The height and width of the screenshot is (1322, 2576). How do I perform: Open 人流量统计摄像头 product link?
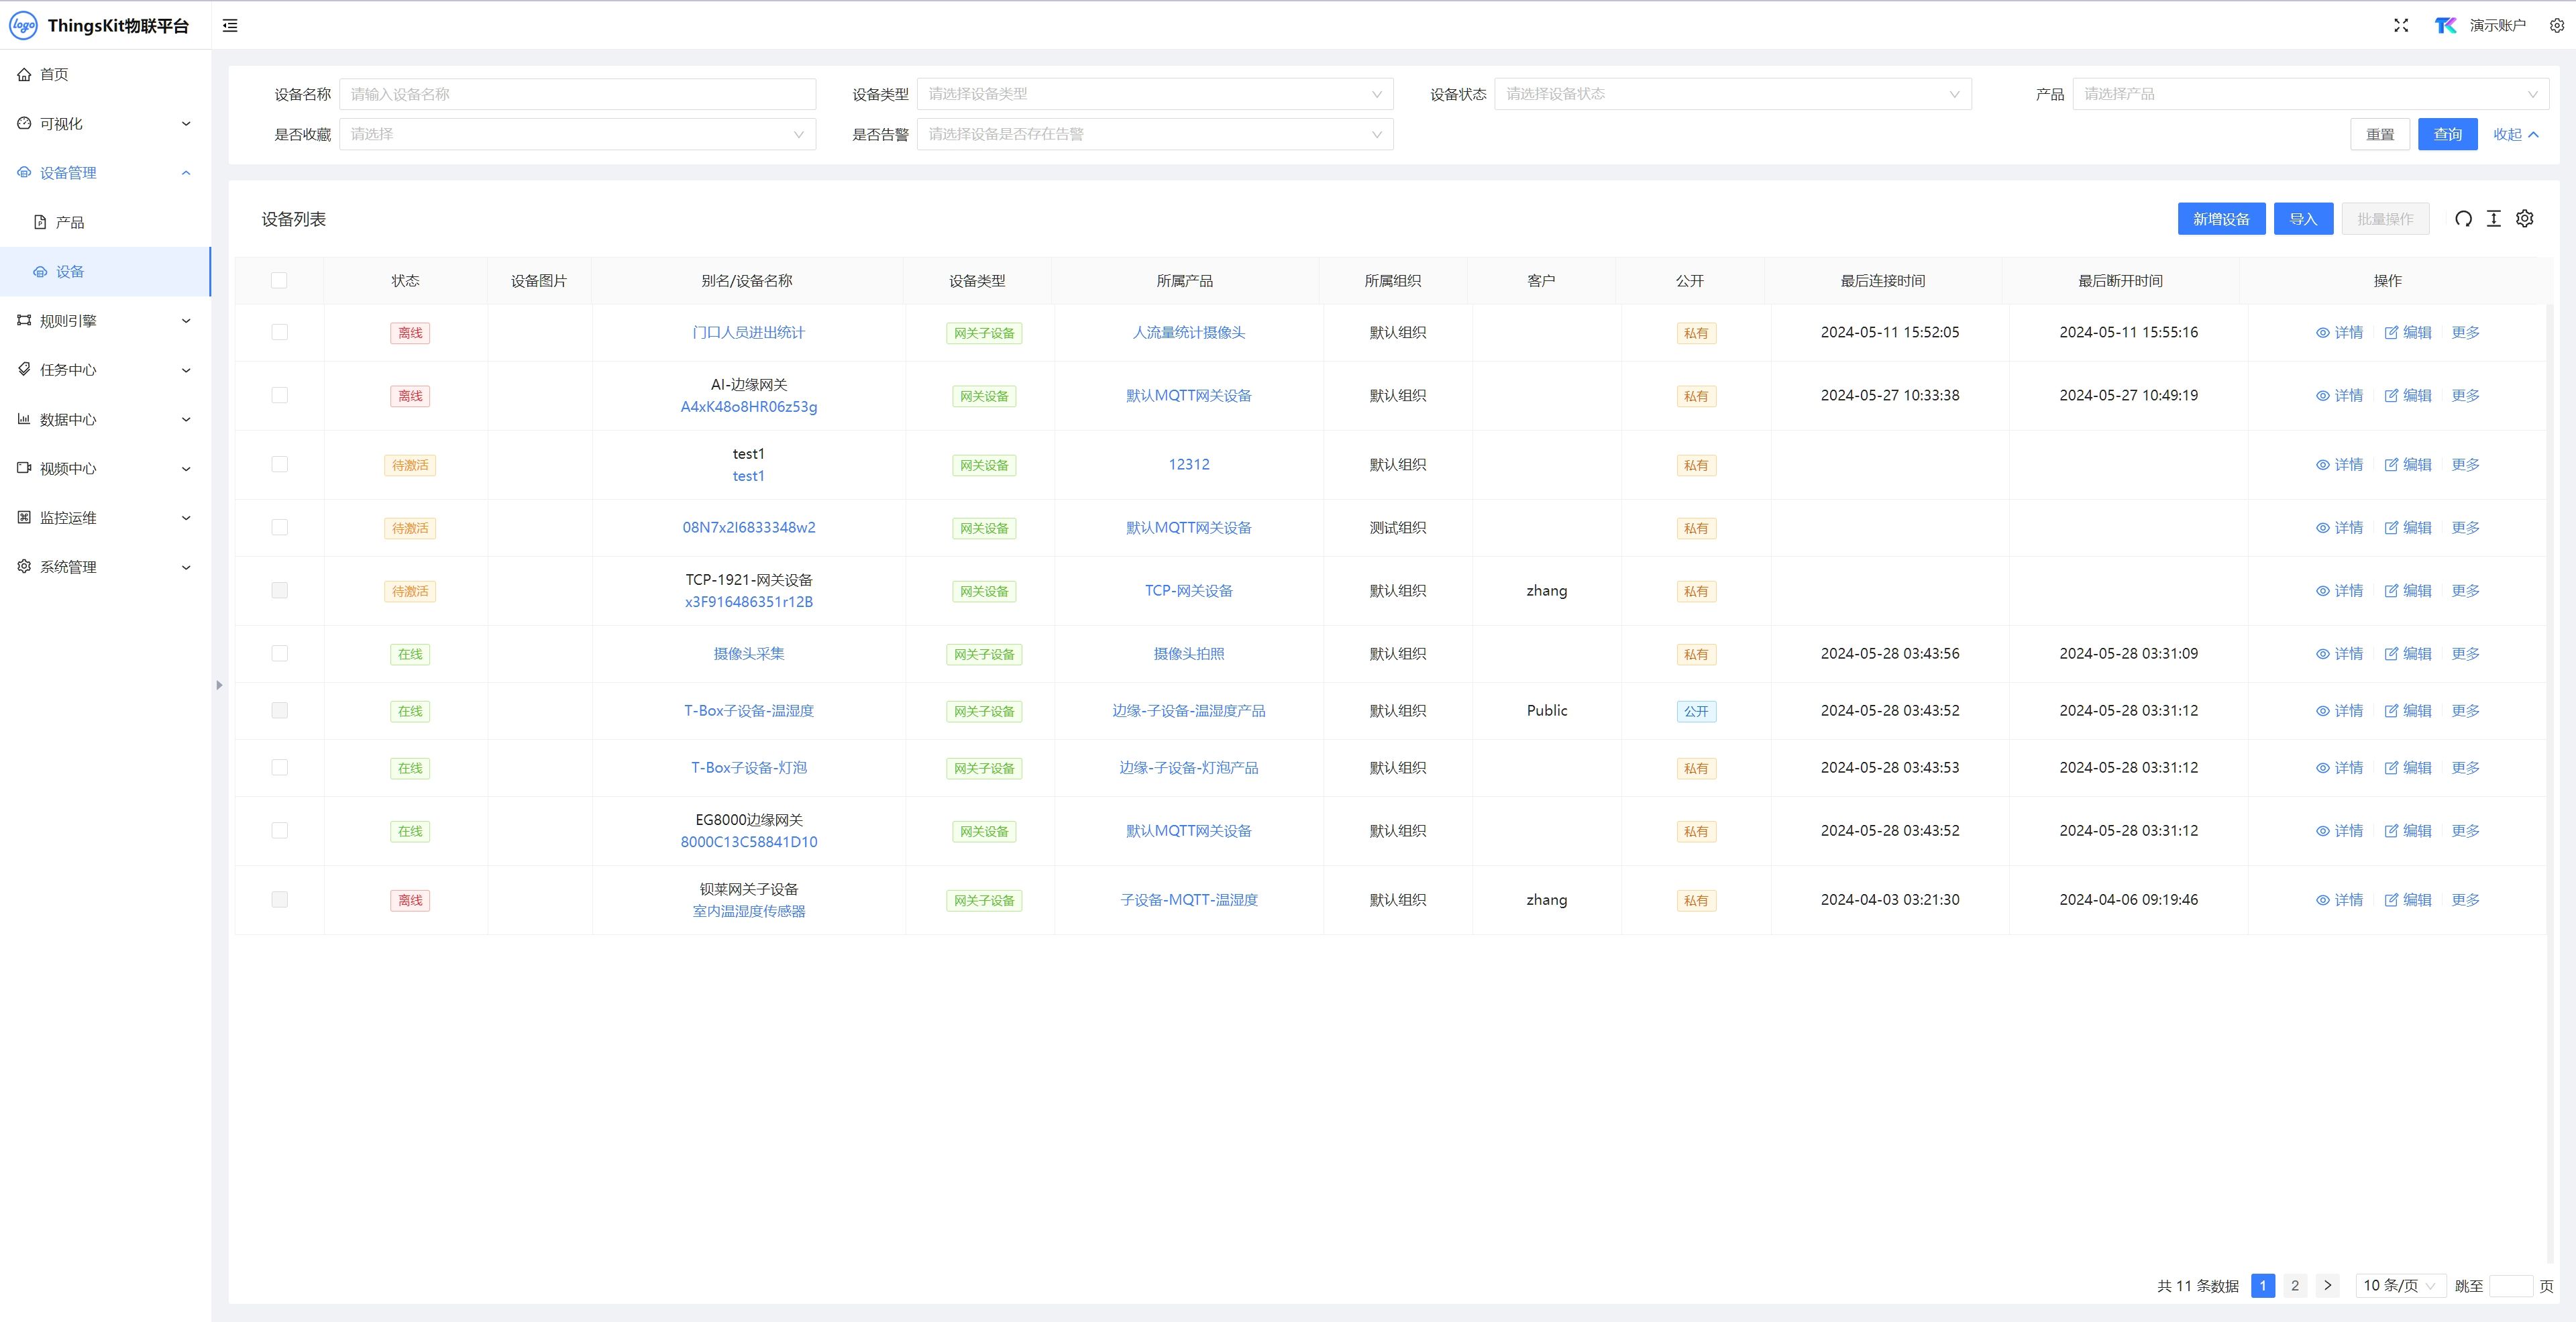1188,332
